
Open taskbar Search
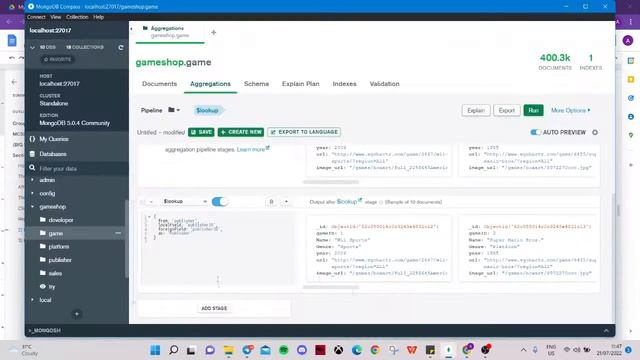coord(173,350)
